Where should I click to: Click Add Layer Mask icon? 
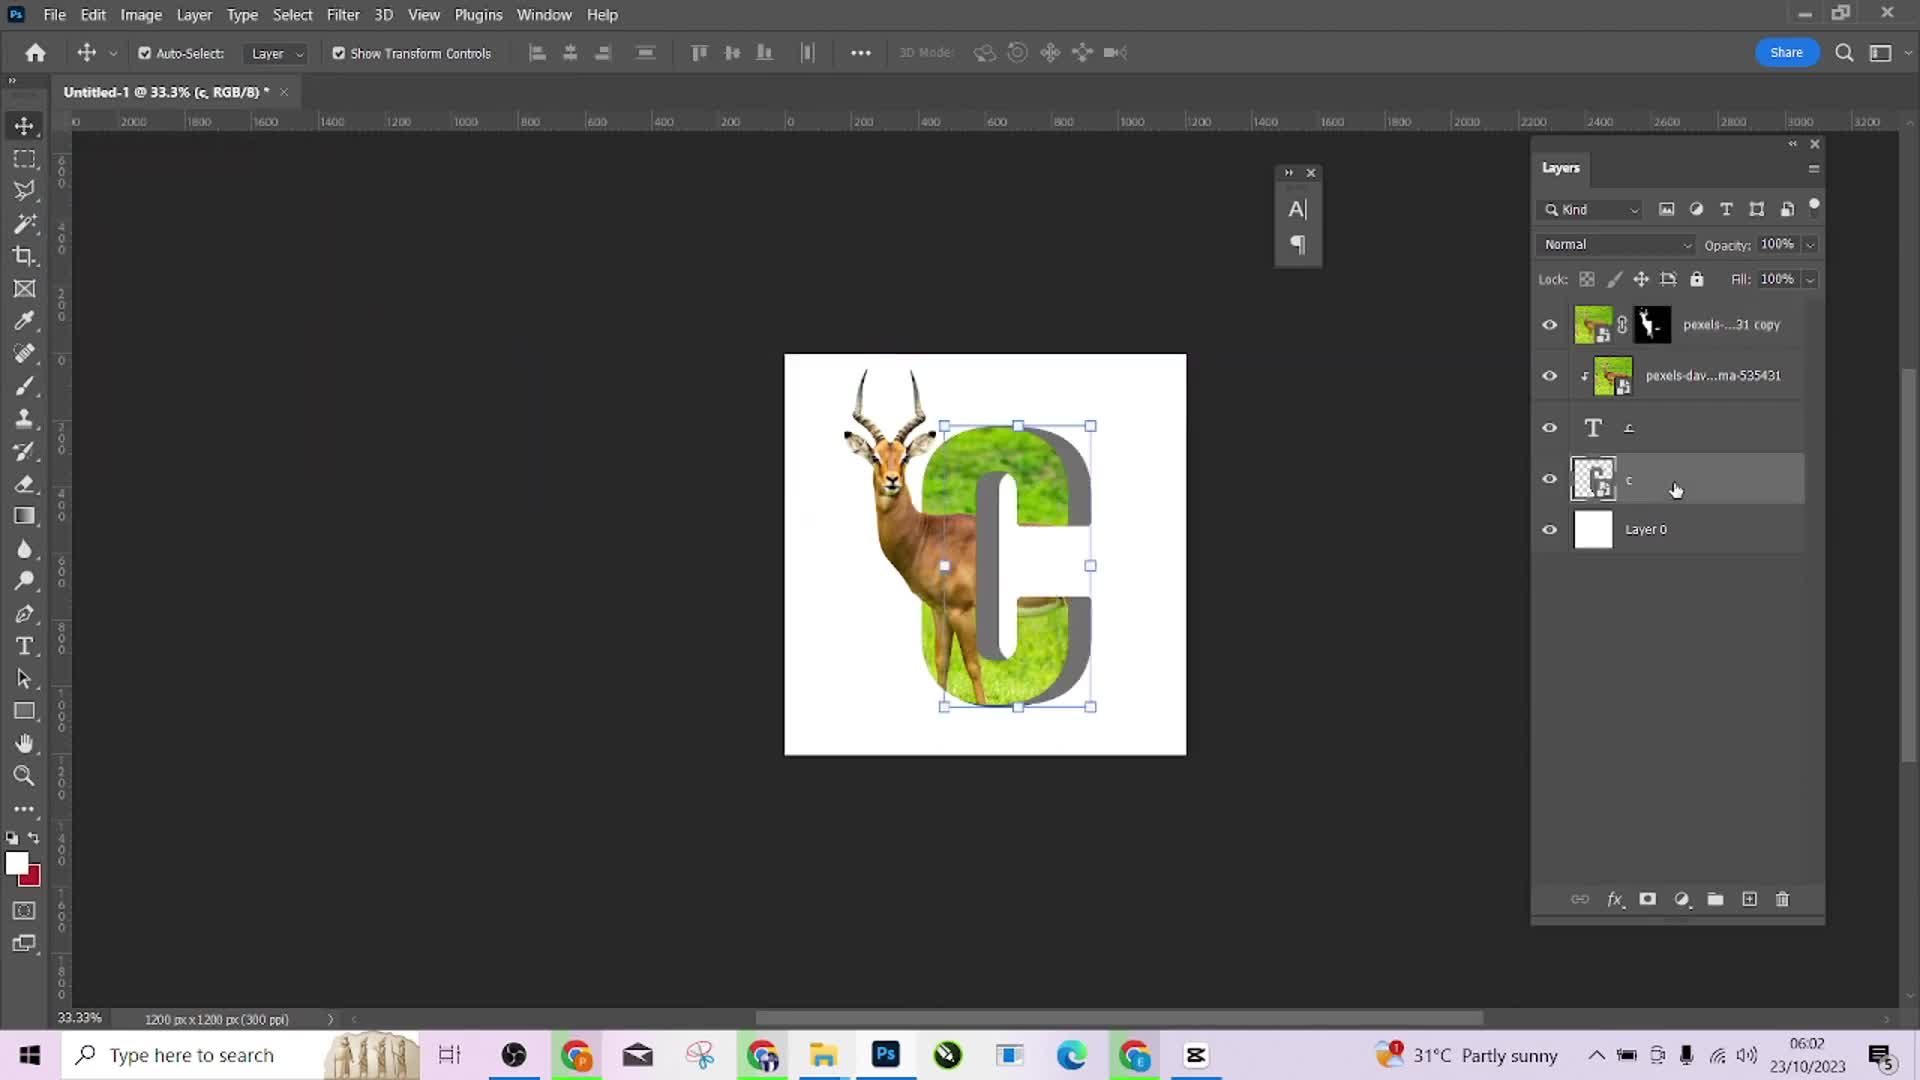[x=1648, y=899]
